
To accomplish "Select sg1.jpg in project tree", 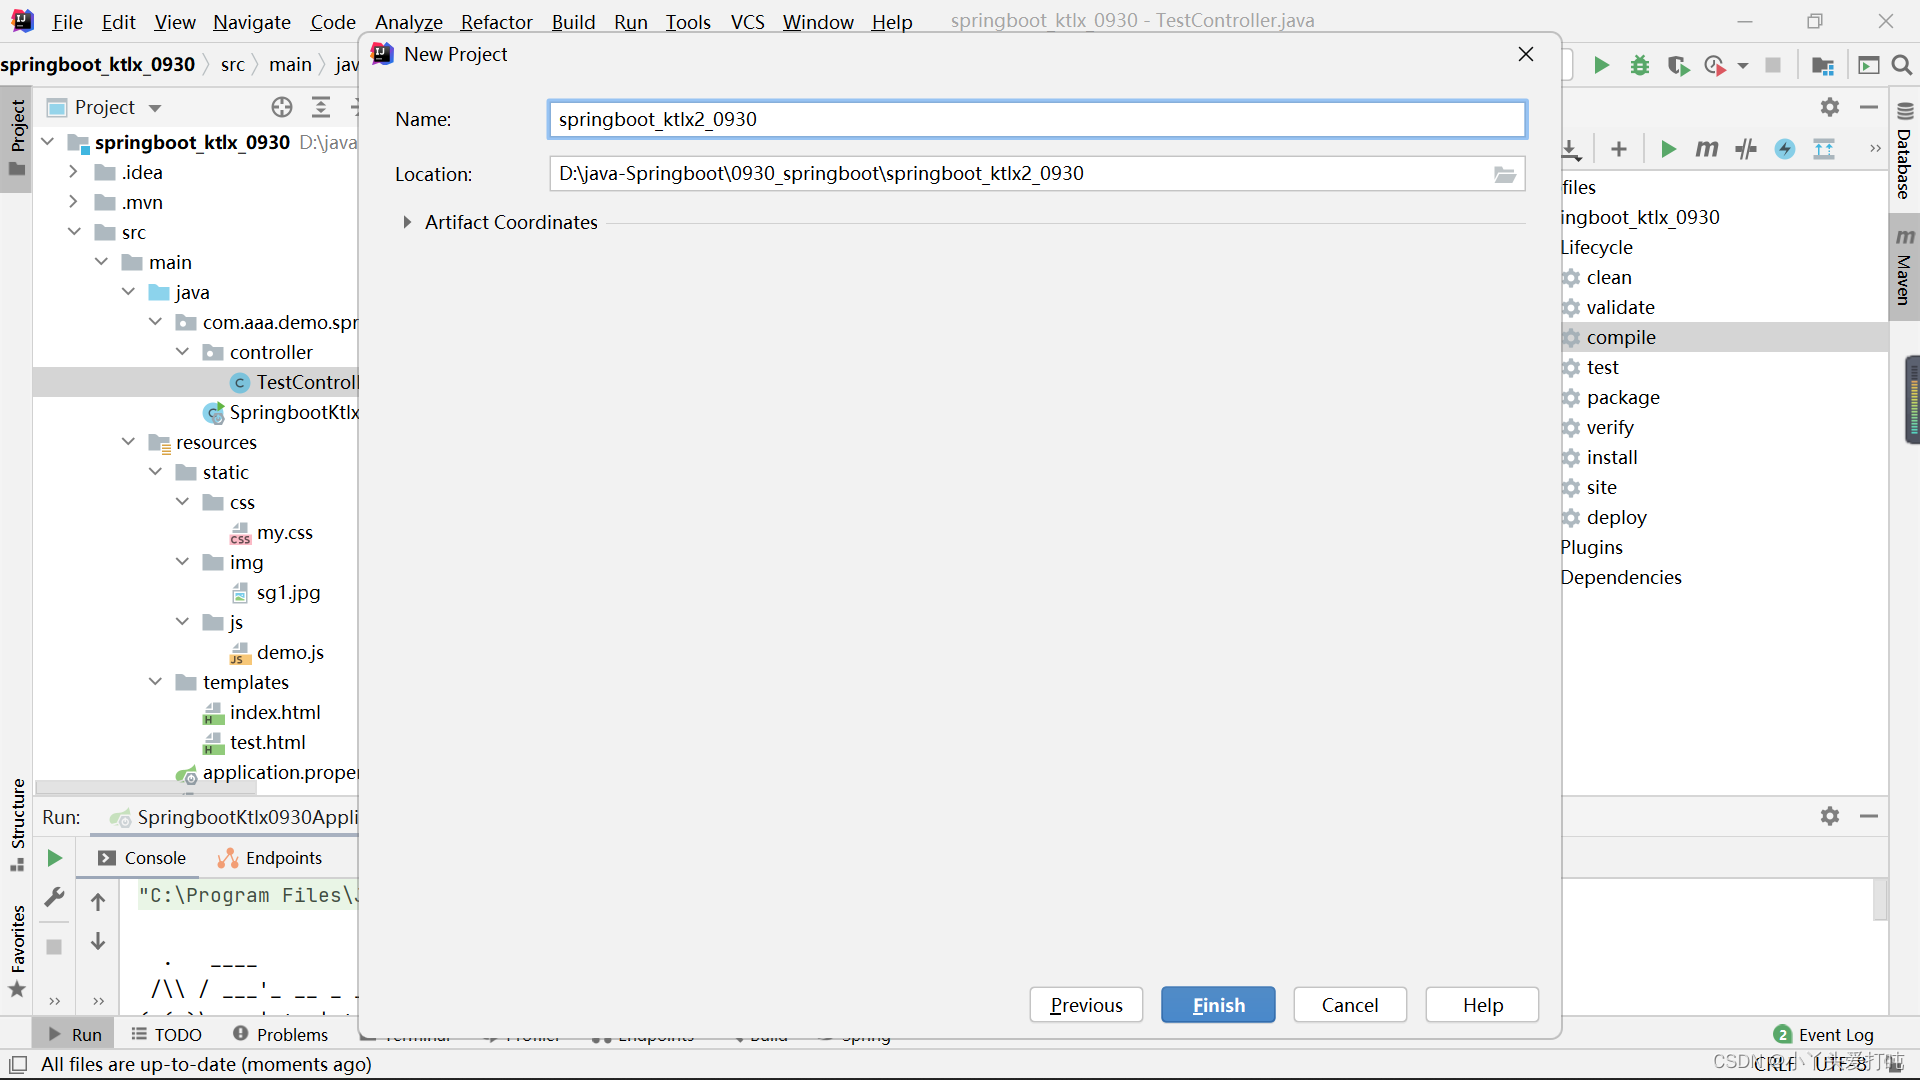I will [288, 593].
